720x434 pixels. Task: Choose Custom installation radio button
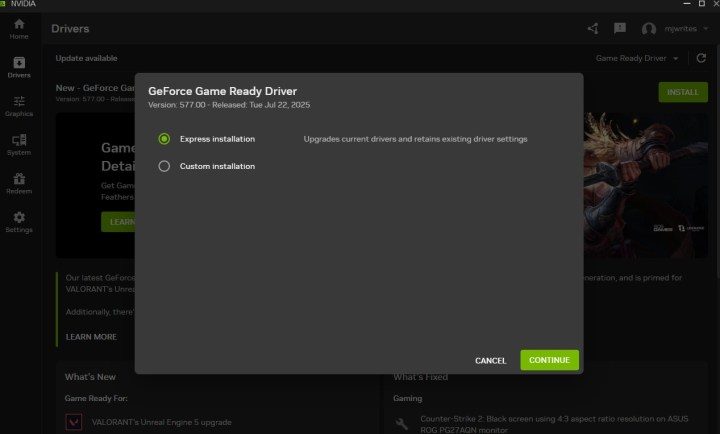[164, 166]
